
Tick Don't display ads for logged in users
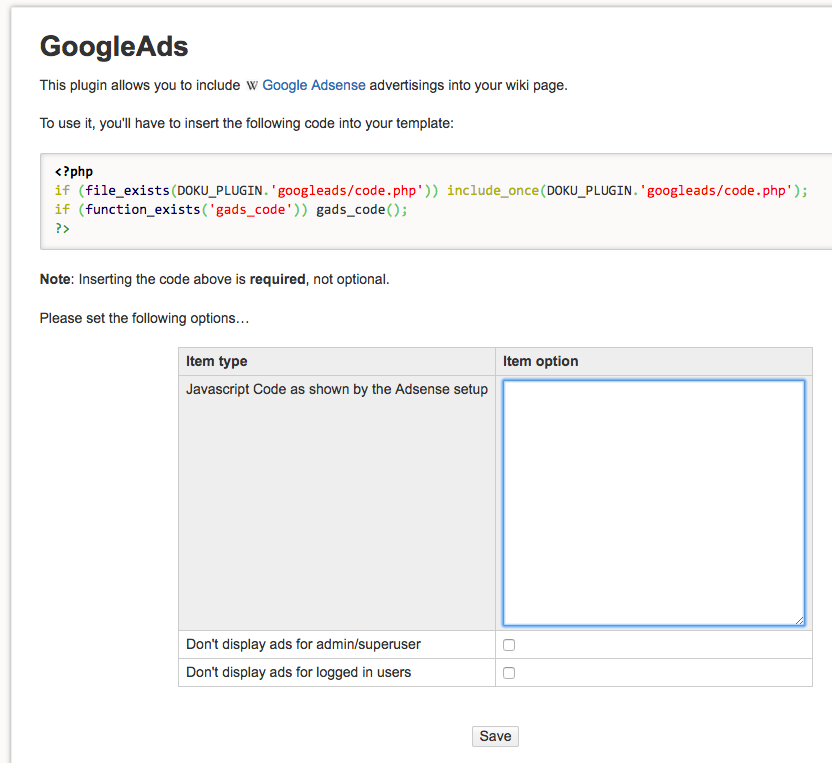(509, 673)
